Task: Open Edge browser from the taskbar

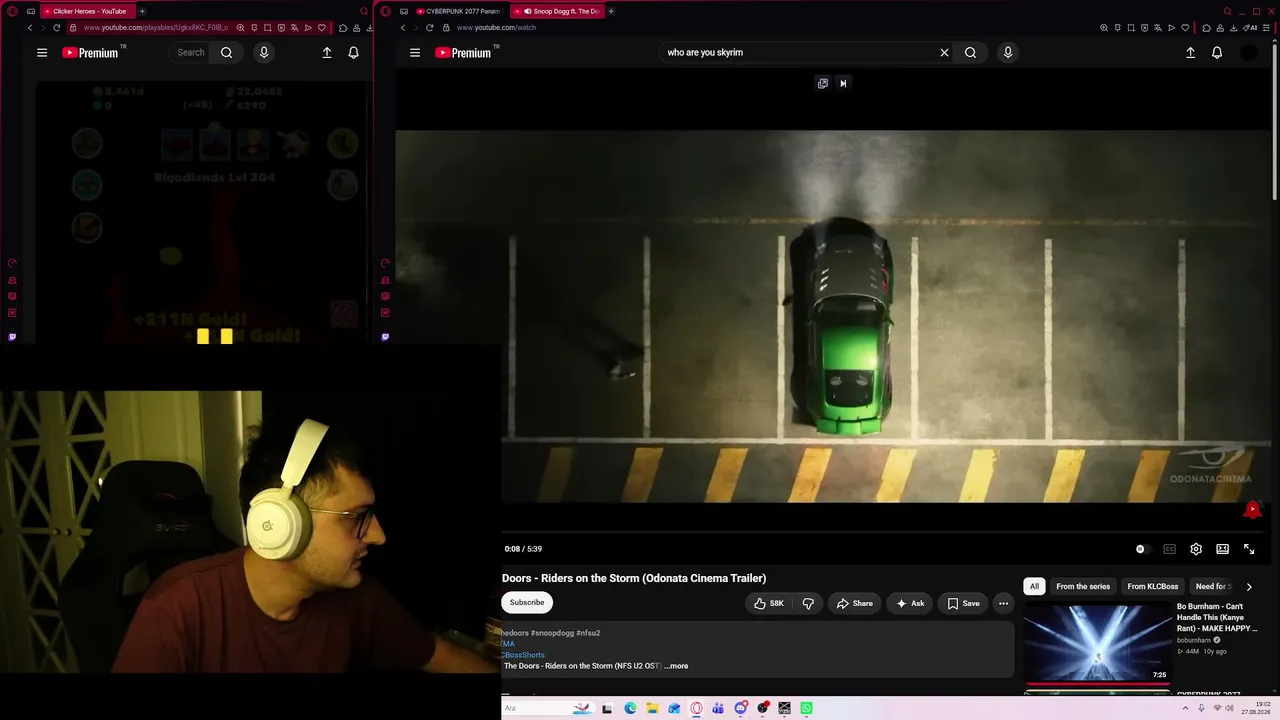Action: (x=630, y=709)
